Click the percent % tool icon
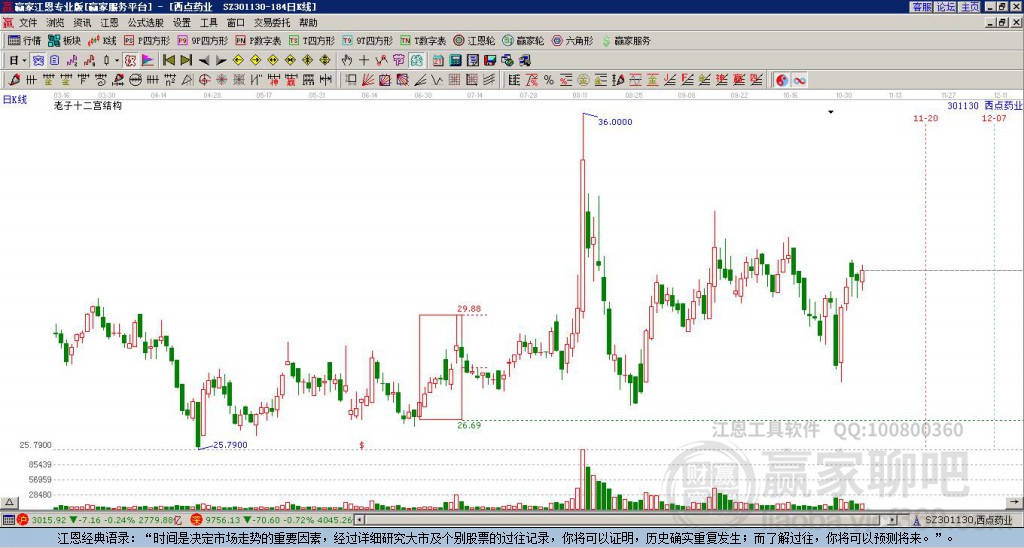 (549, 80)
